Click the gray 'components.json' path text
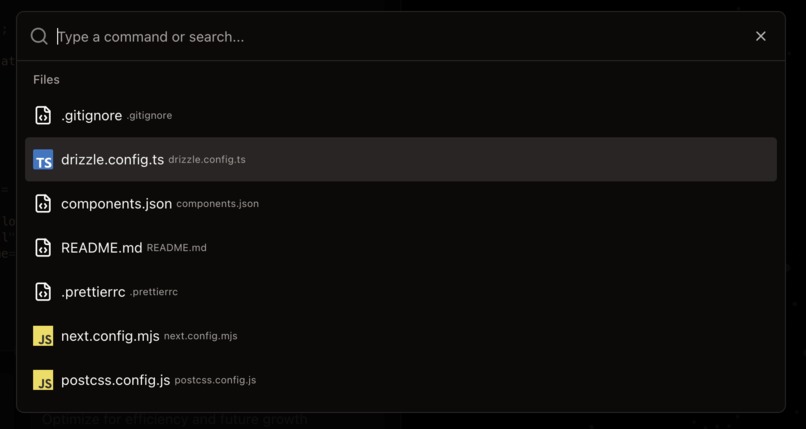This screenshot has width=806, height=429. point(217,204)
